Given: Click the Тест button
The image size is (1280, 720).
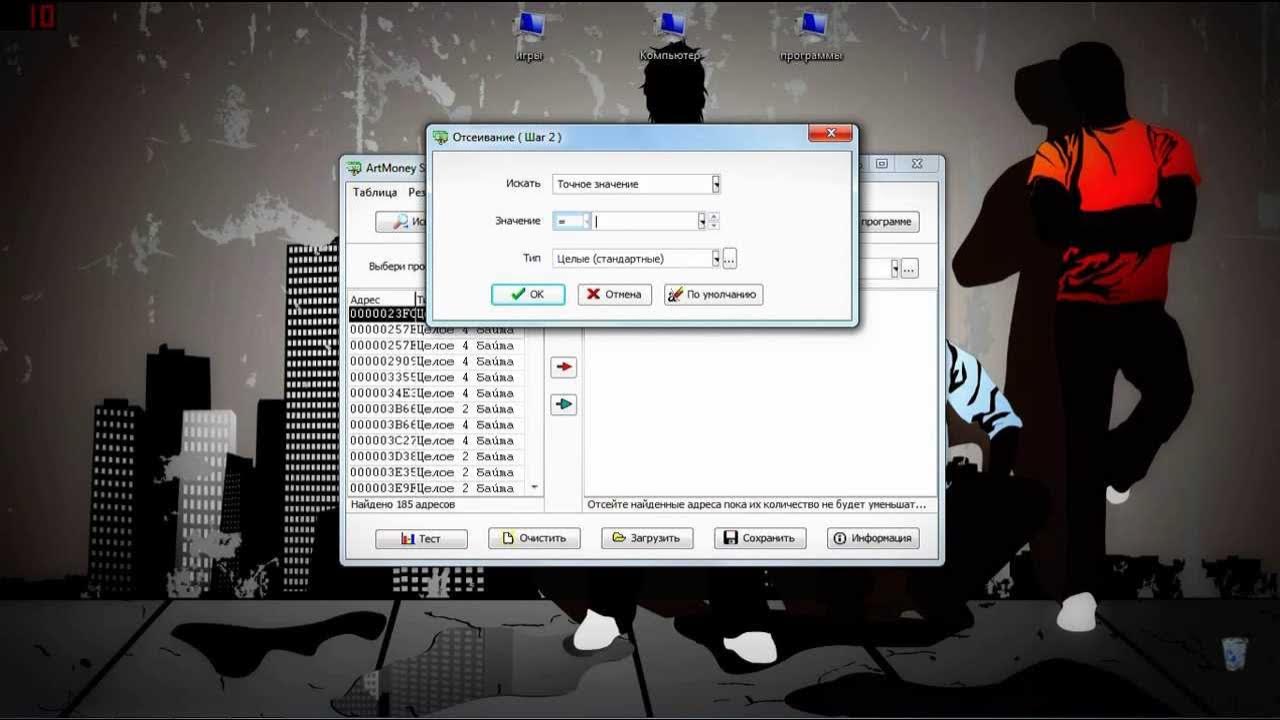Looking at the screenshot, I should tap(421, 538).
